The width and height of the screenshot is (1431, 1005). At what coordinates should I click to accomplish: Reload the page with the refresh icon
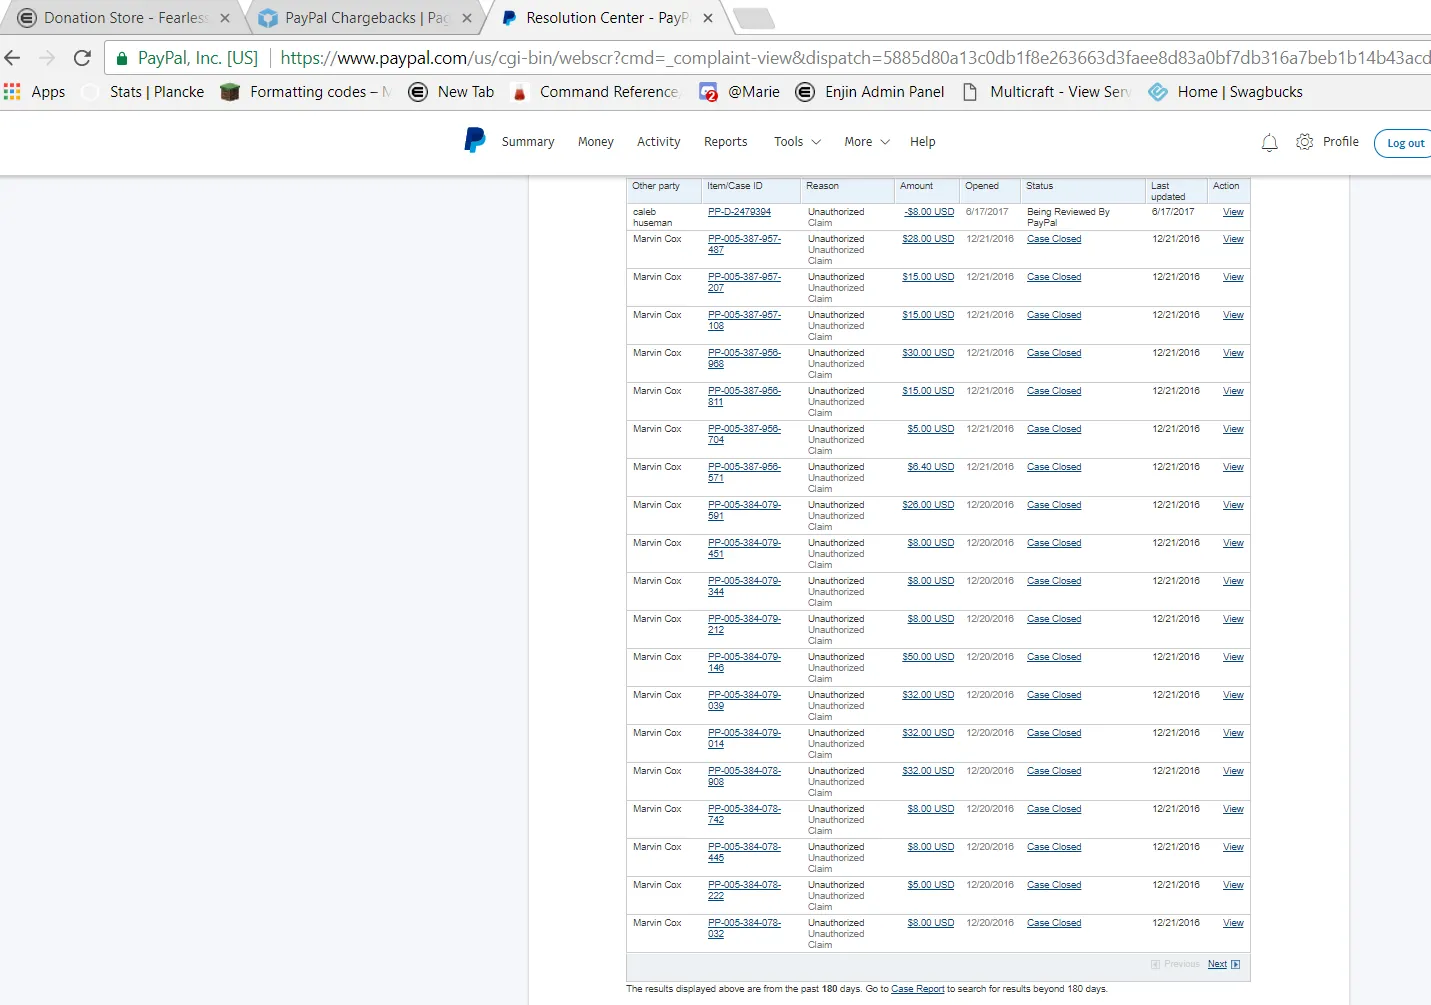(x=82, y=58)
